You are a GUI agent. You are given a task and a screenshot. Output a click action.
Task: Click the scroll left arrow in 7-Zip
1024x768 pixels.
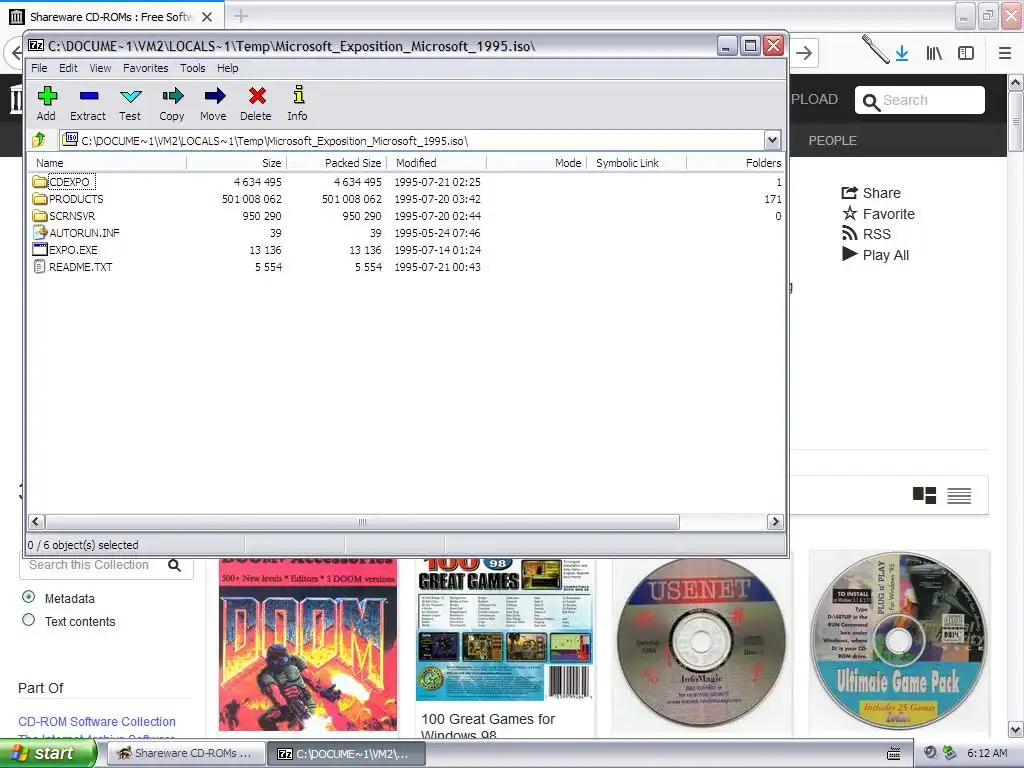[x=37, y=522]
